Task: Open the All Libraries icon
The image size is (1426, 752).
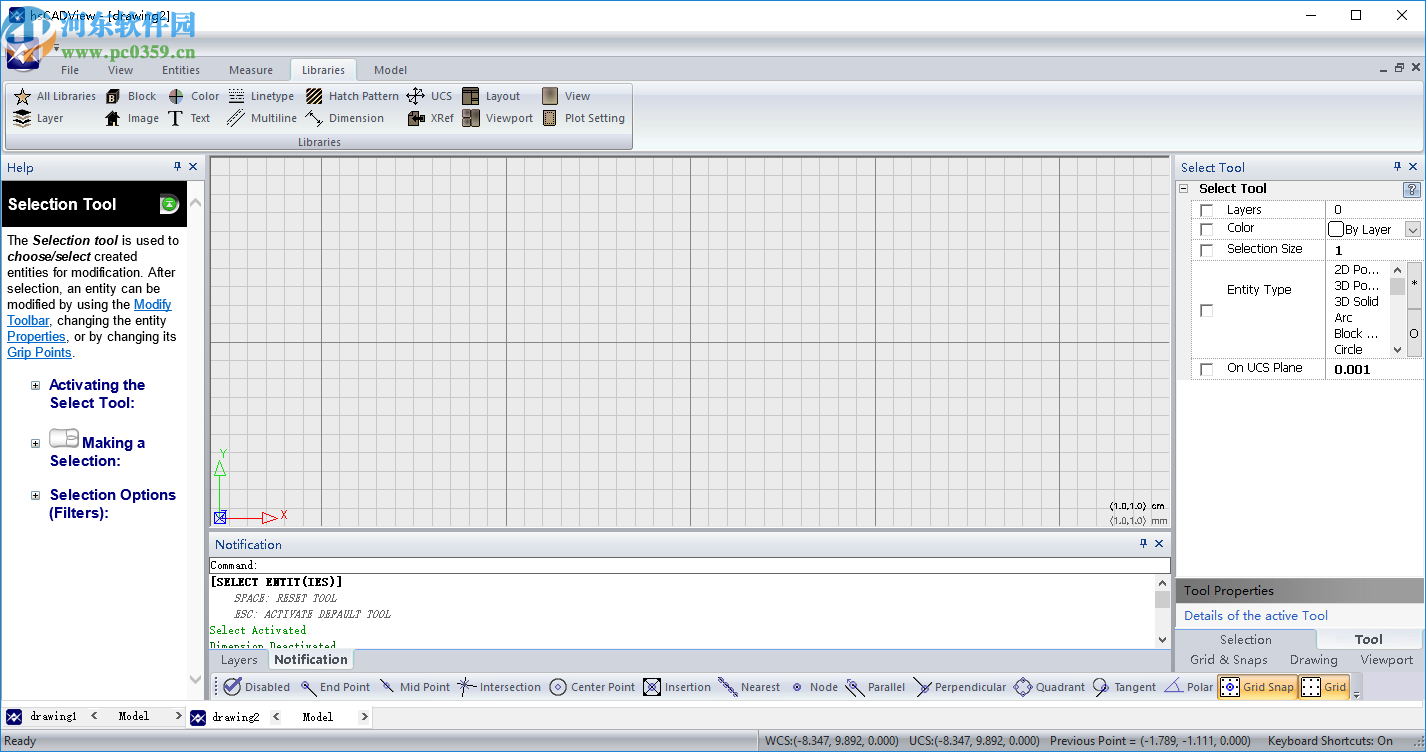Action: 22,96
